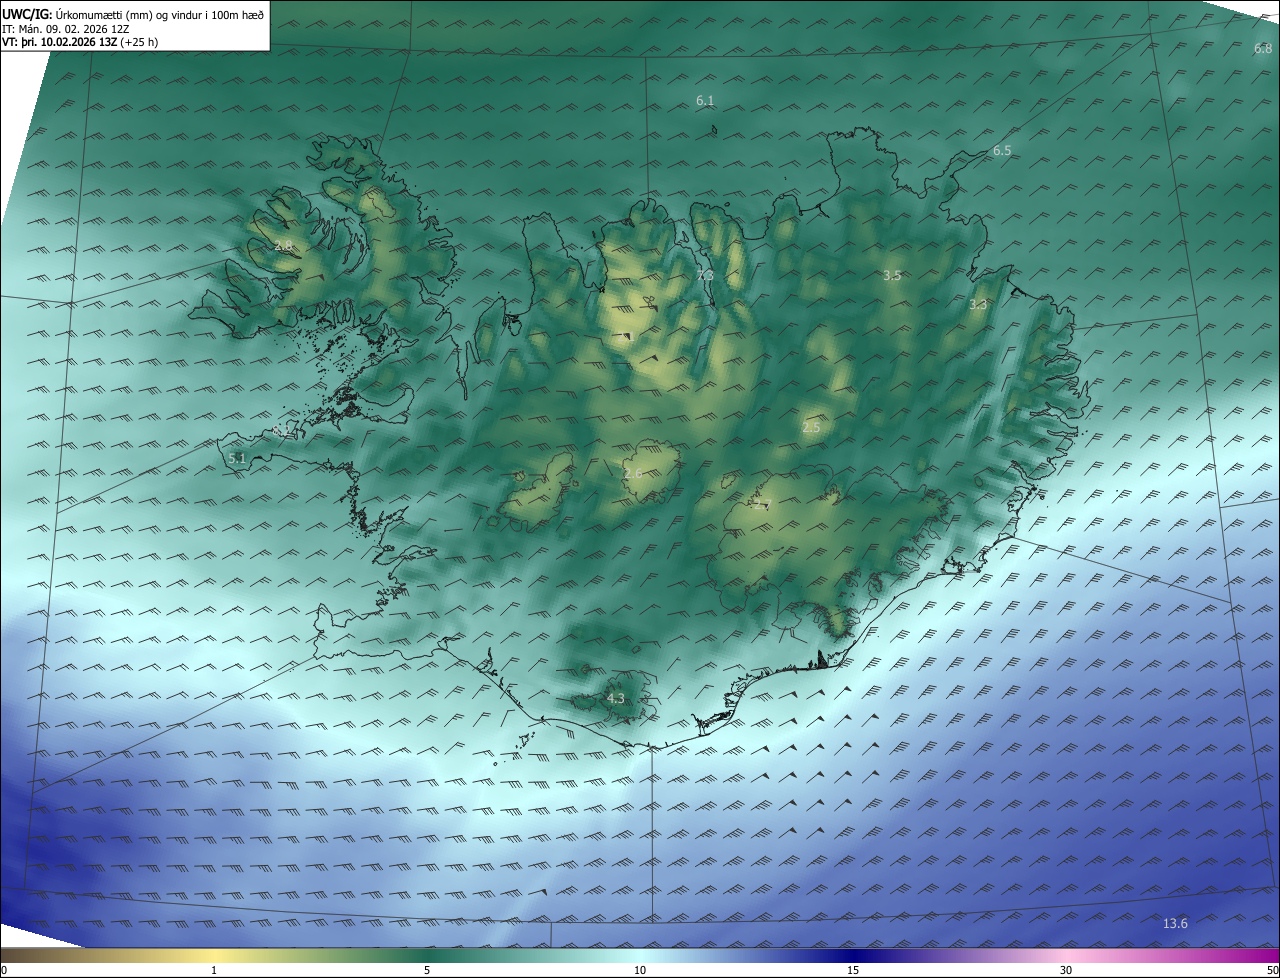Click the 2.5 value label

pyautogui.click(x=811, y=428)
